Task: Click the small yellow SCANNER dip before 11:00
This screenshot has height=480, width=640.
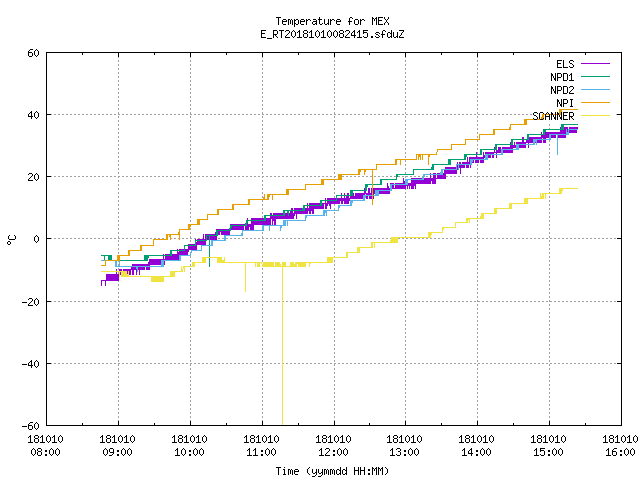Action: point(245,278)
